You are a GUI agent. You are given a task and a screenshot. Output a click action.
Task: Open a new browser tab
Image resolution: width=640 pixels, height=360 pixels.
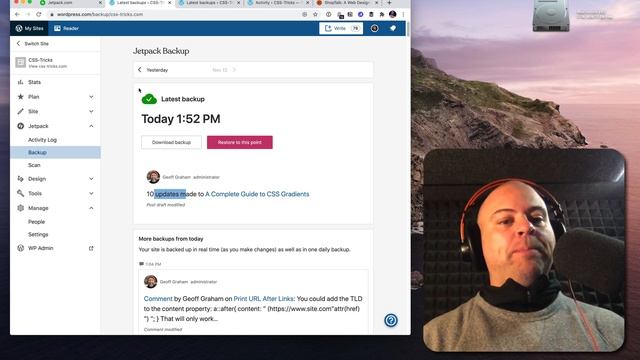tap(389, 3)
